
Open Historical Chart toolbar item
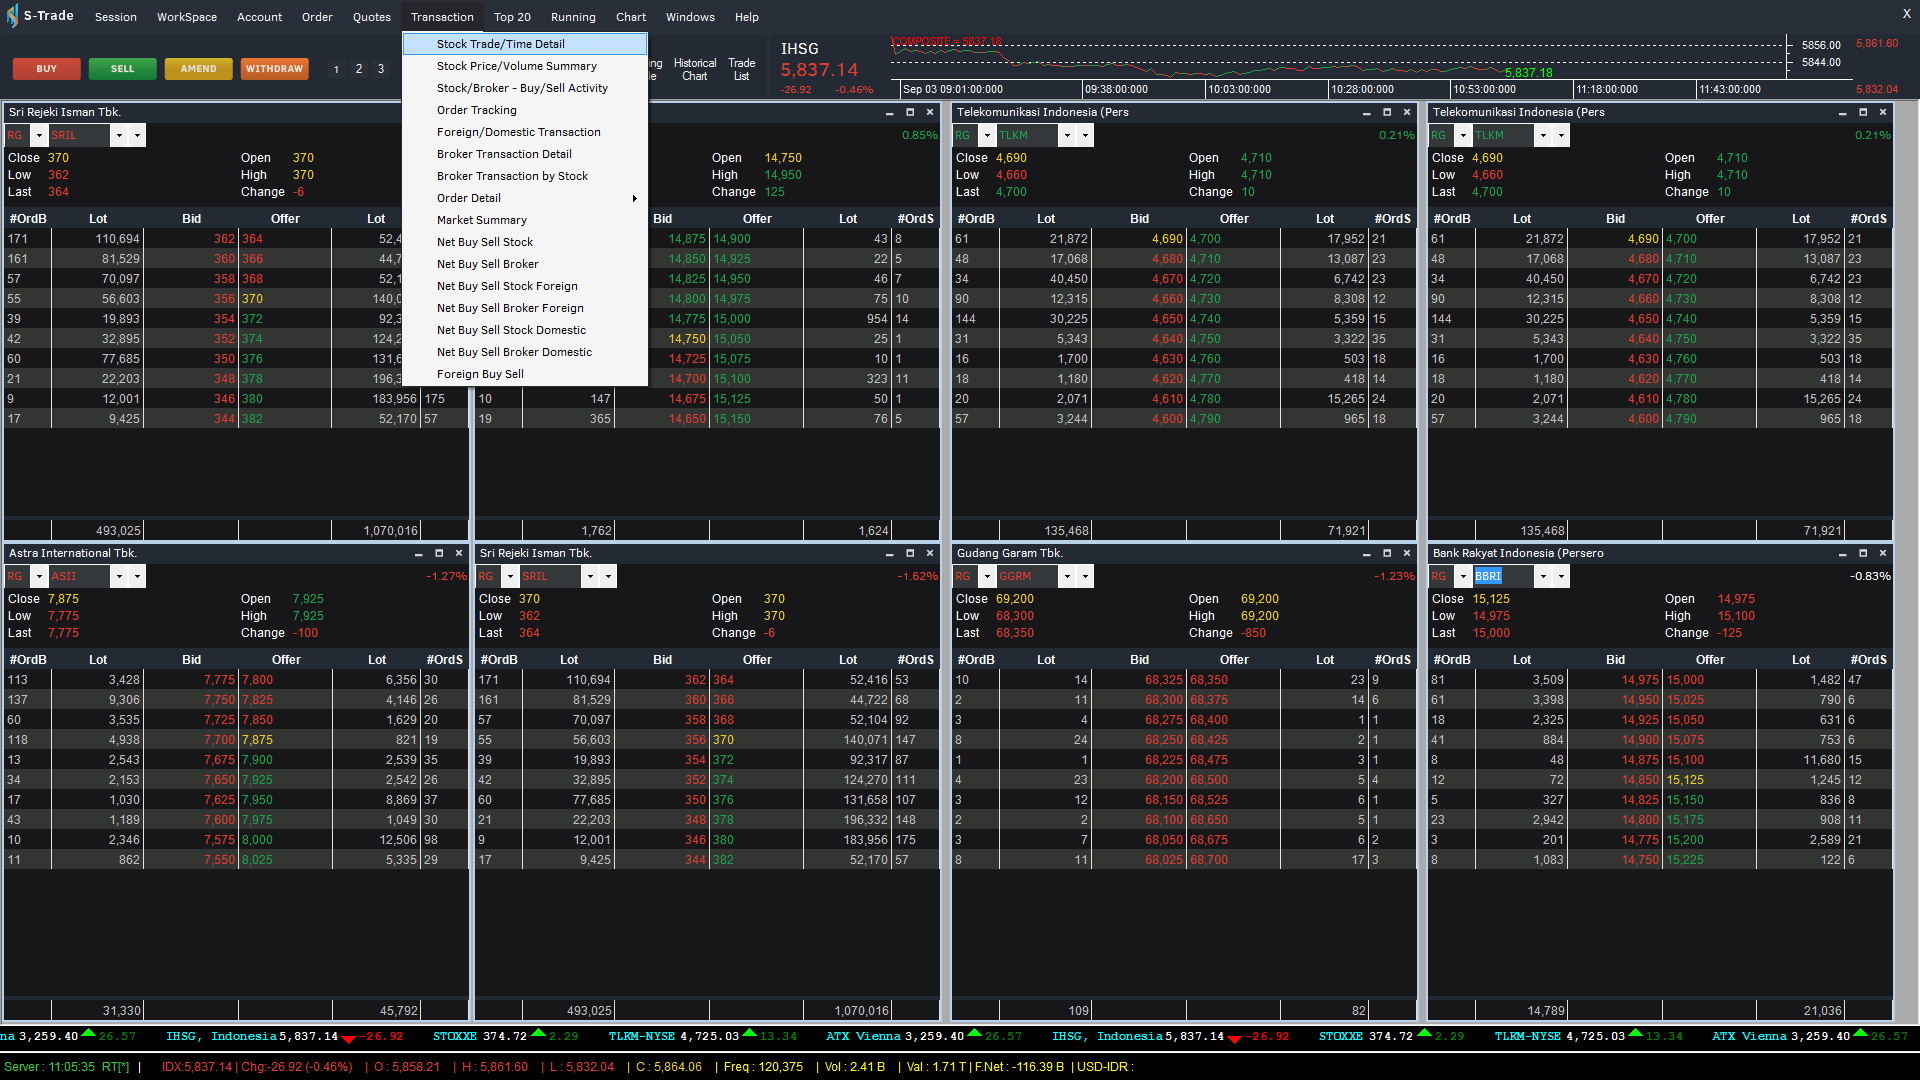[694, 69]
